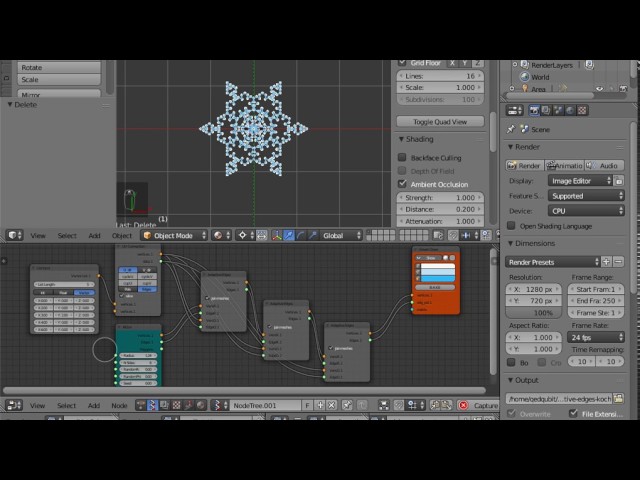Toggle 3D manipulator axis widget icon

click(277, 236)
